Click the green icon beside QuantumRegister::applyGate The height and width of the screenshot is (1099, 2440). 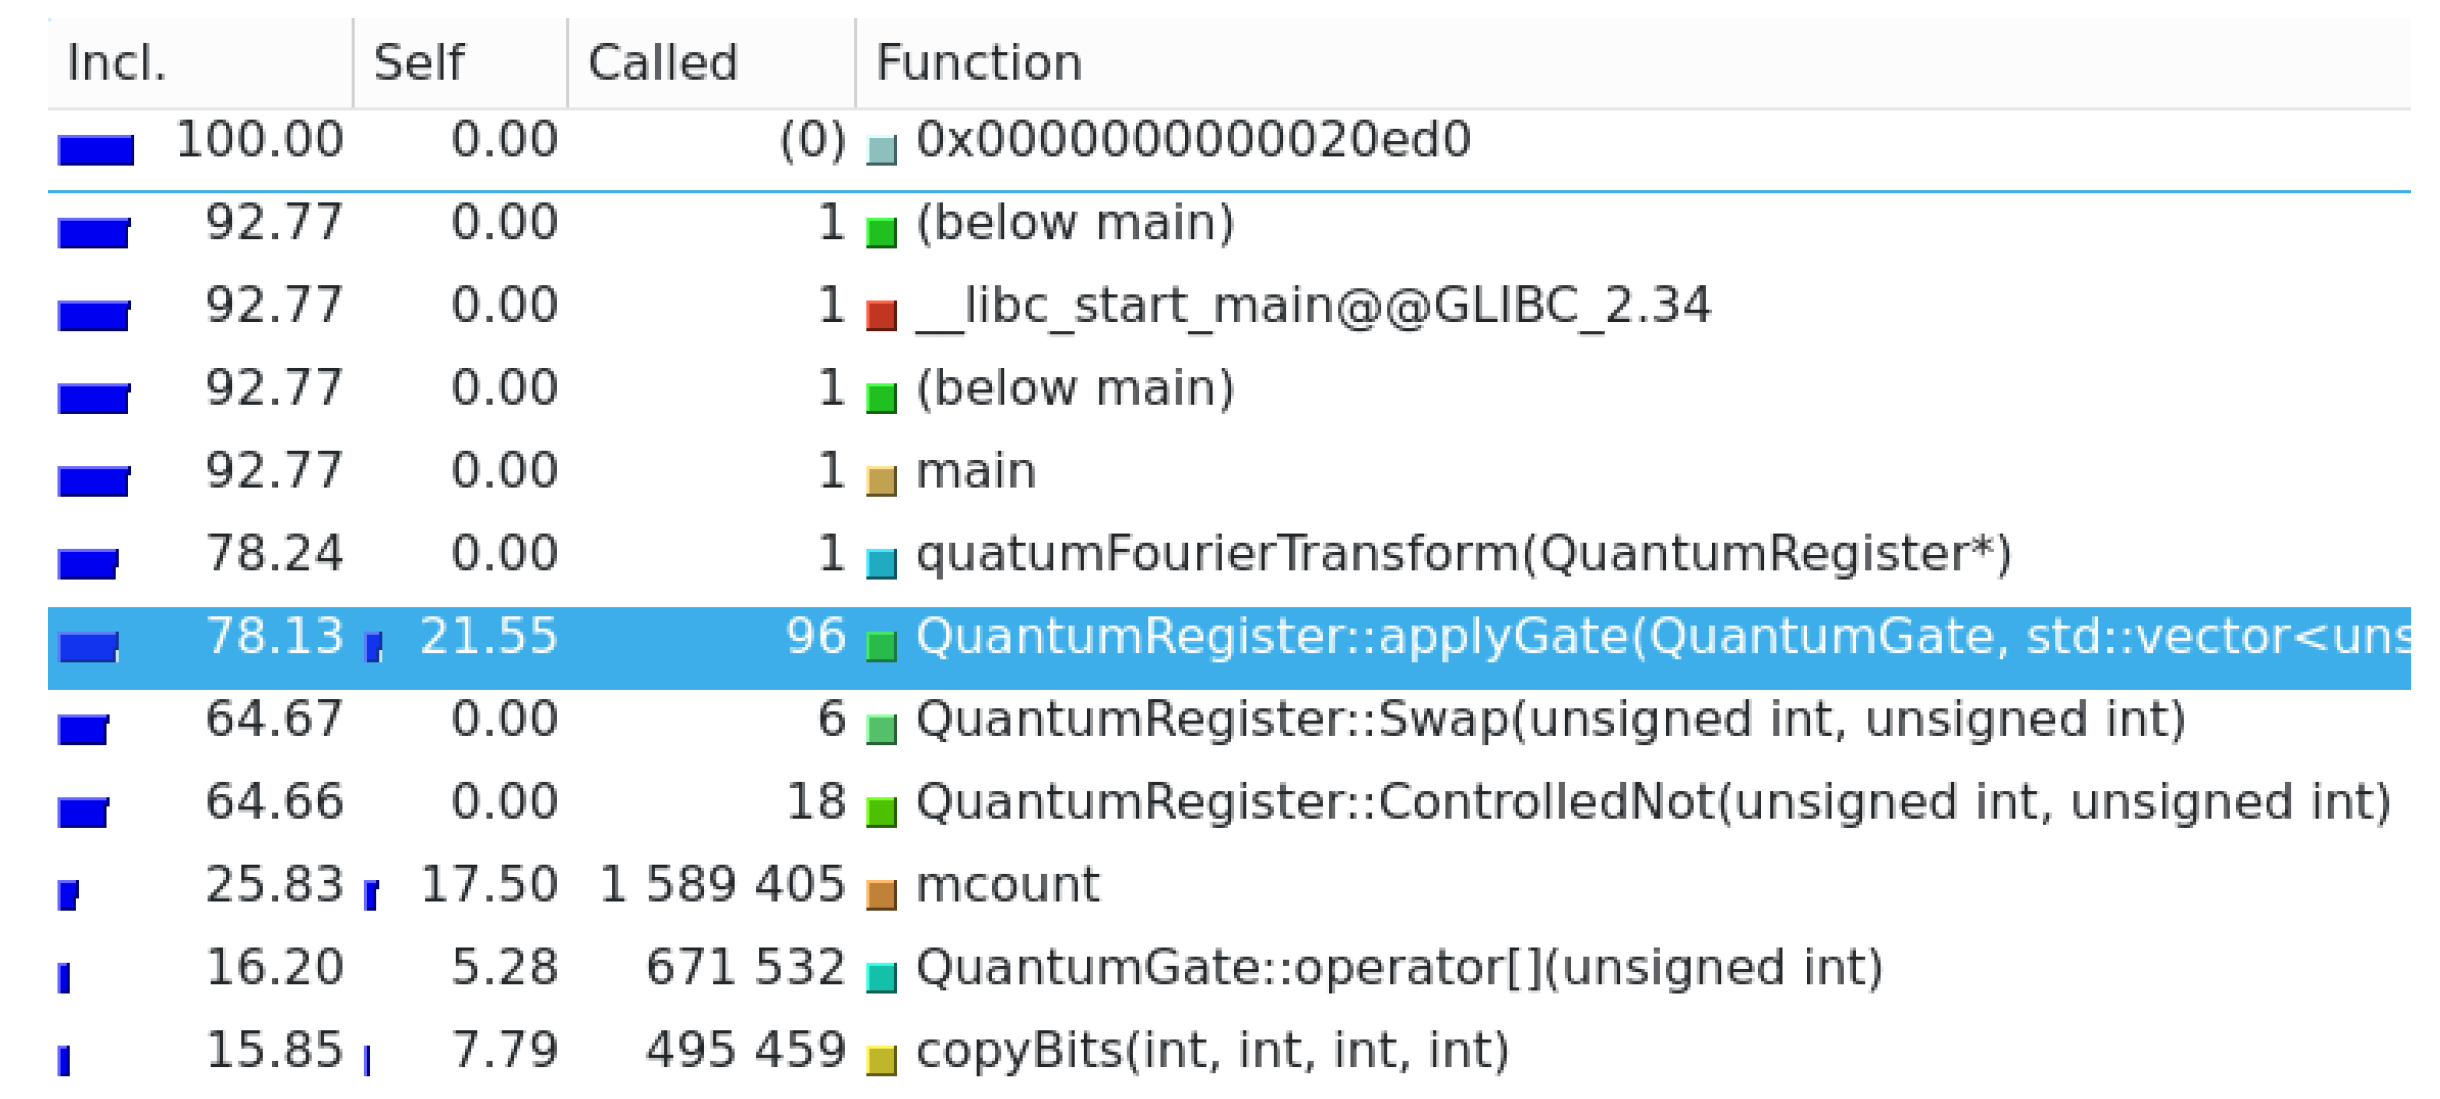880,646
